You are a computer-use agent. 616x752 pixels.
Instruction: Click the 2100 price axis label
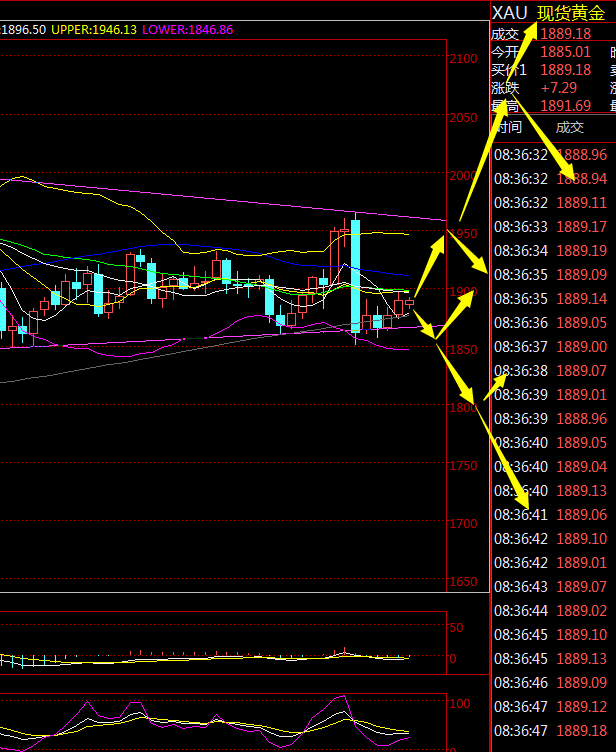click(463, 60)
